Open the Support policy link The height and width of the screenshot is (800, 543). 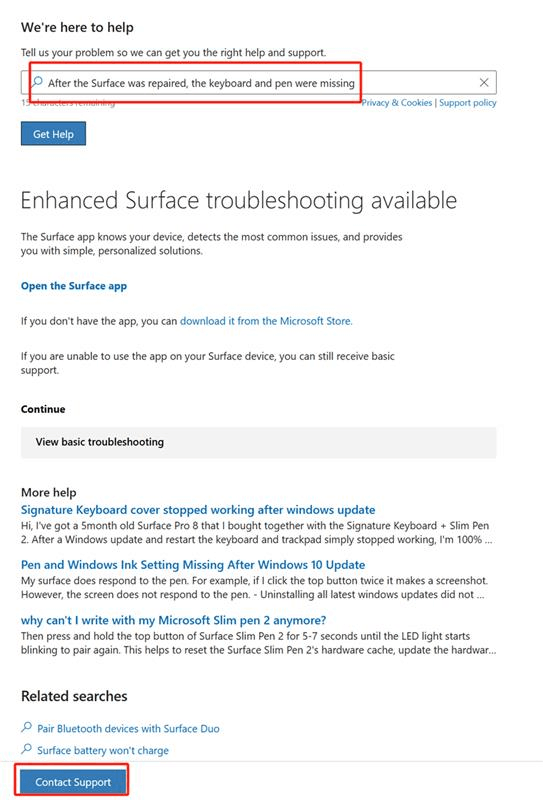(467, 103)
